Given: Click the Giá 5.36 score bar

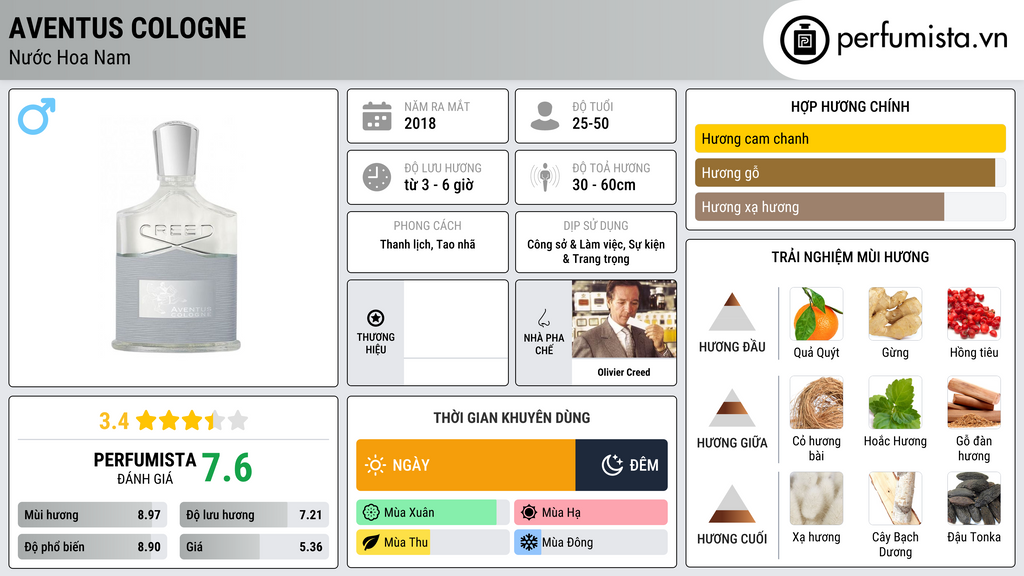Looking at the screenshot, I should click(254, 547).
